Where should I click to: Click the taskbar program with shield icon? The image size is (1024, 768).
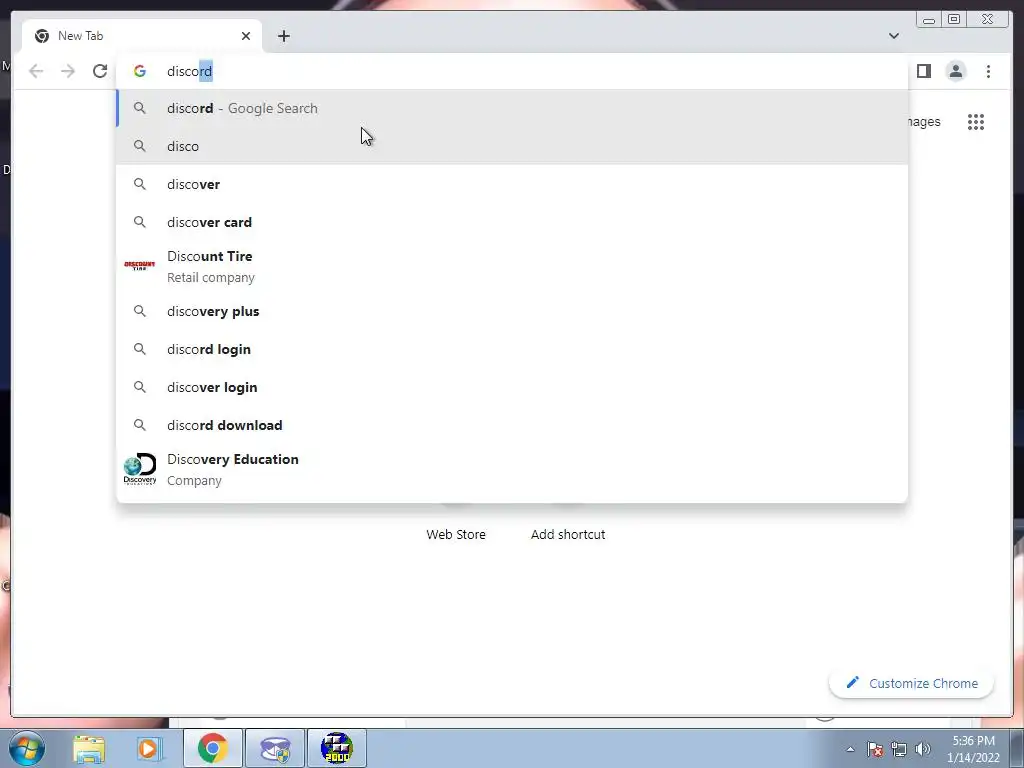pyautogui.click(x=275, y=748)
